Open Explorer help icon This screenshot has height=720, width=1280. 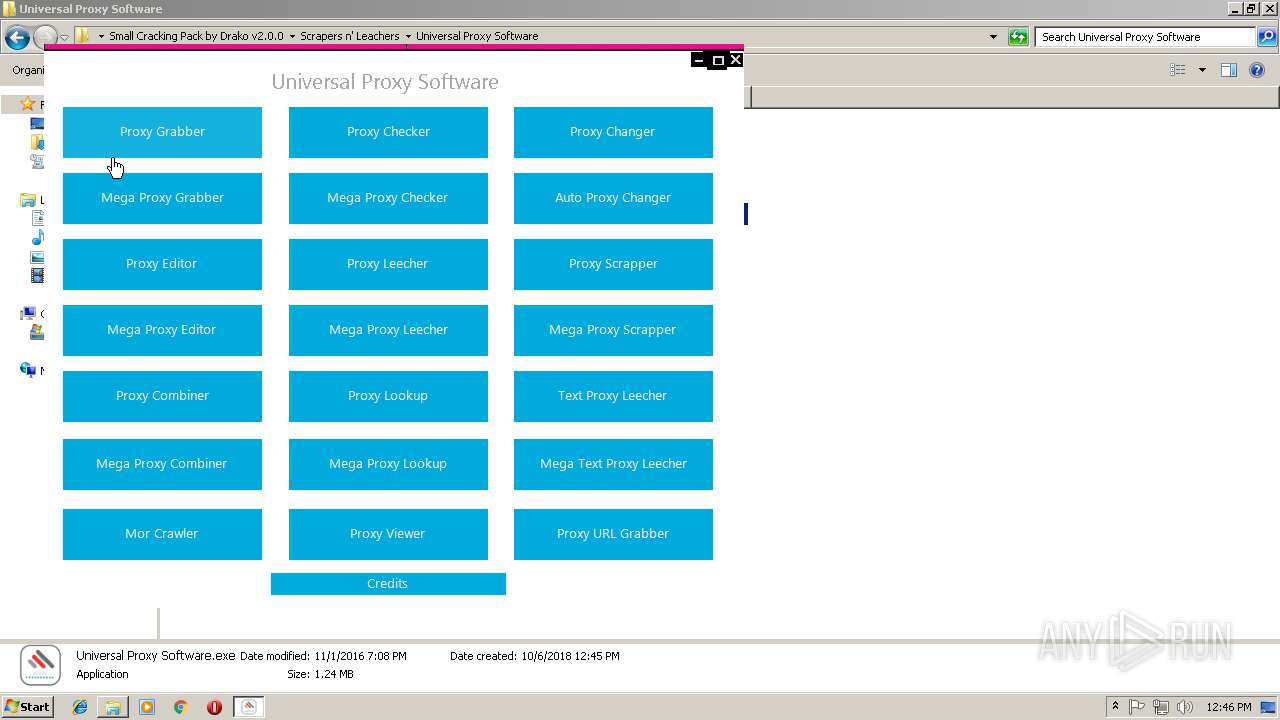click(x=1258, y=70)
